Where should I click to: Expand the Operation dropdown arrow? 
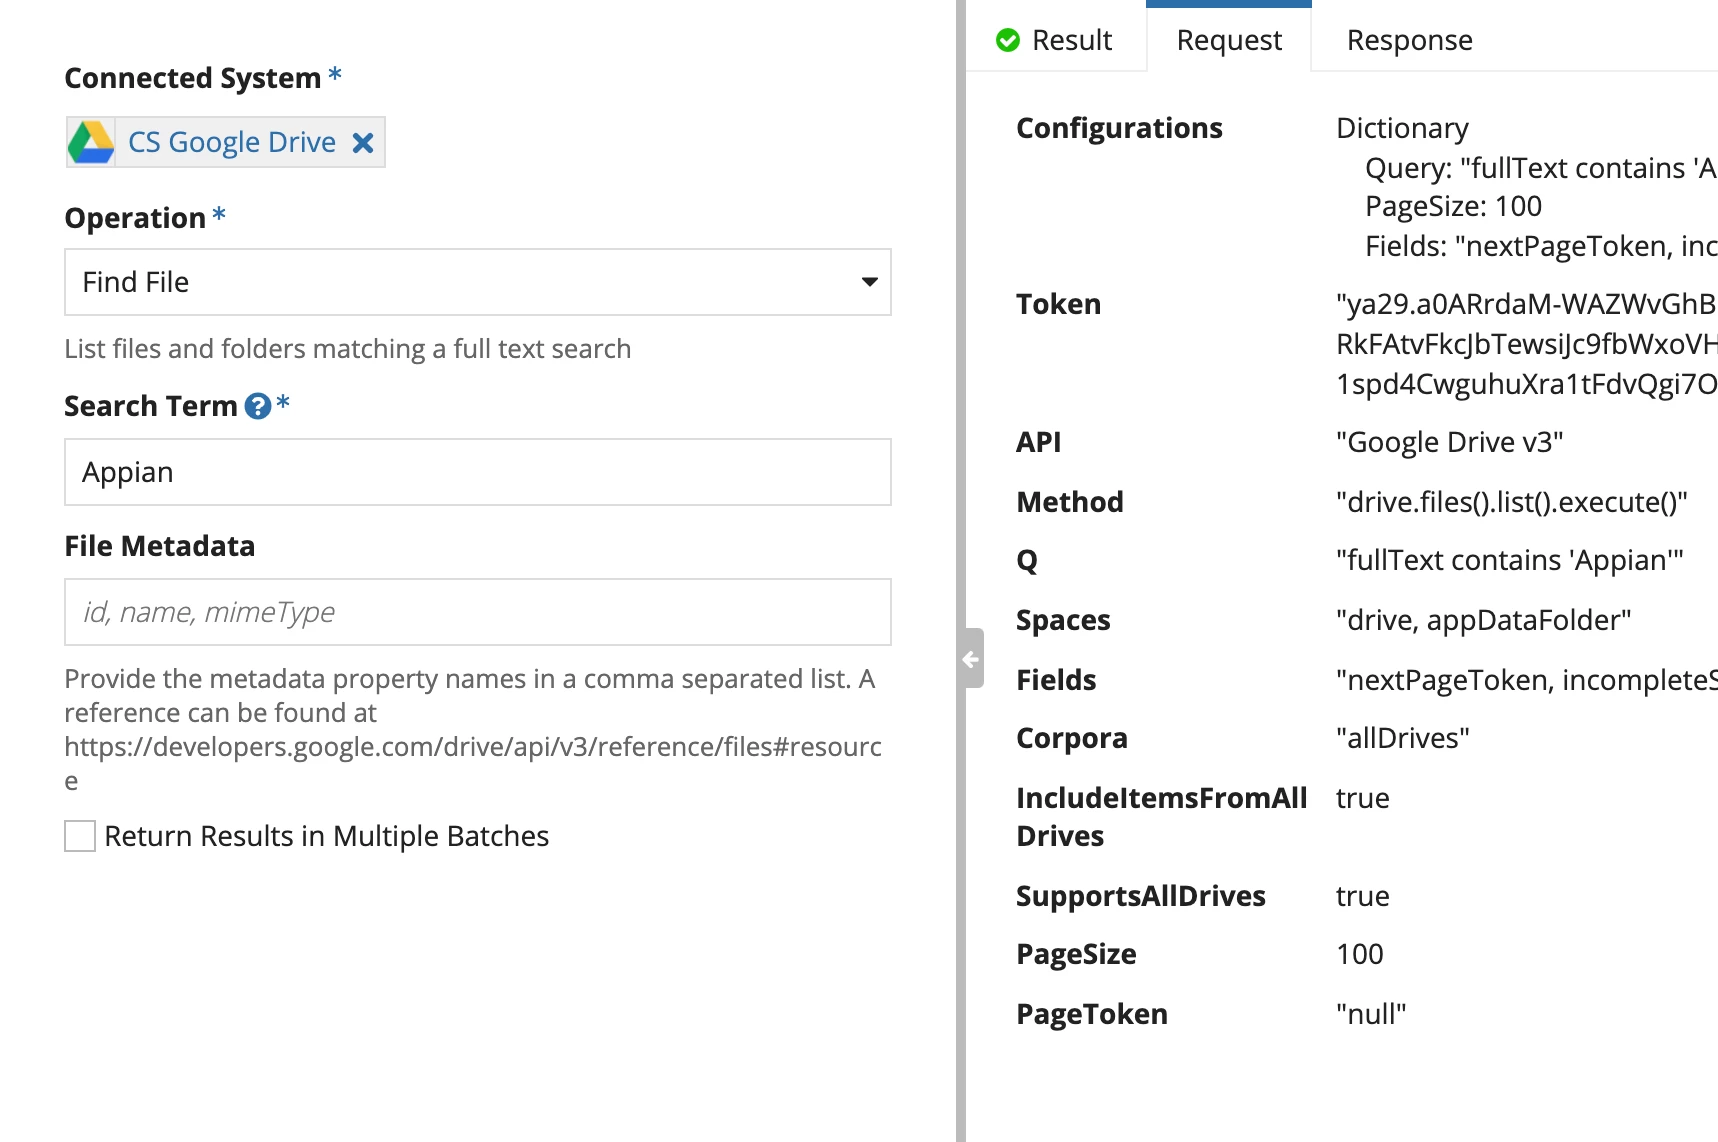click(870, 282)
